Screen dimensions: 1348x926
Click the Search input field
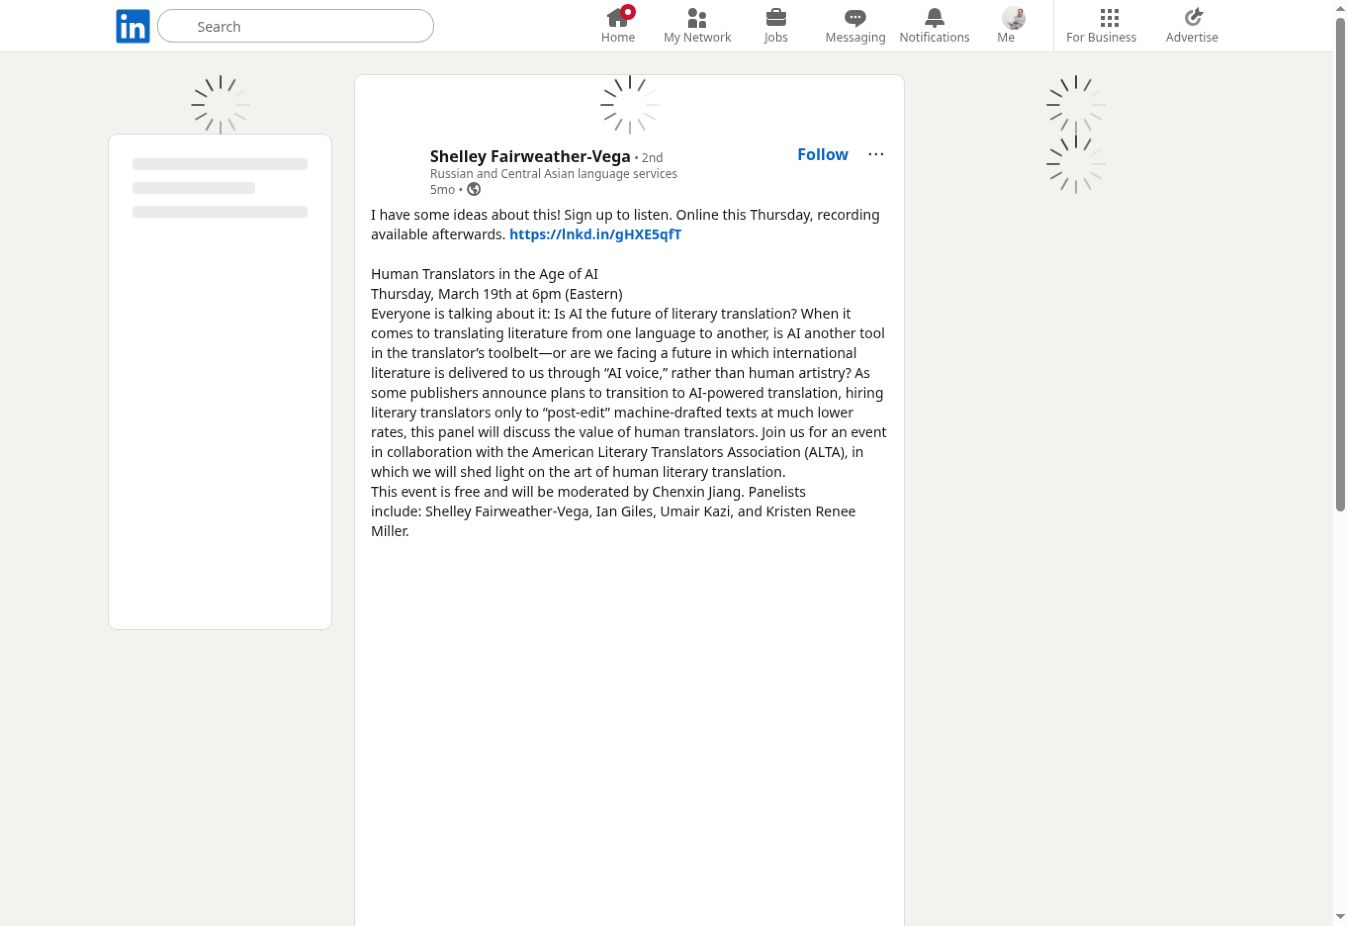(x=295, y=26)
